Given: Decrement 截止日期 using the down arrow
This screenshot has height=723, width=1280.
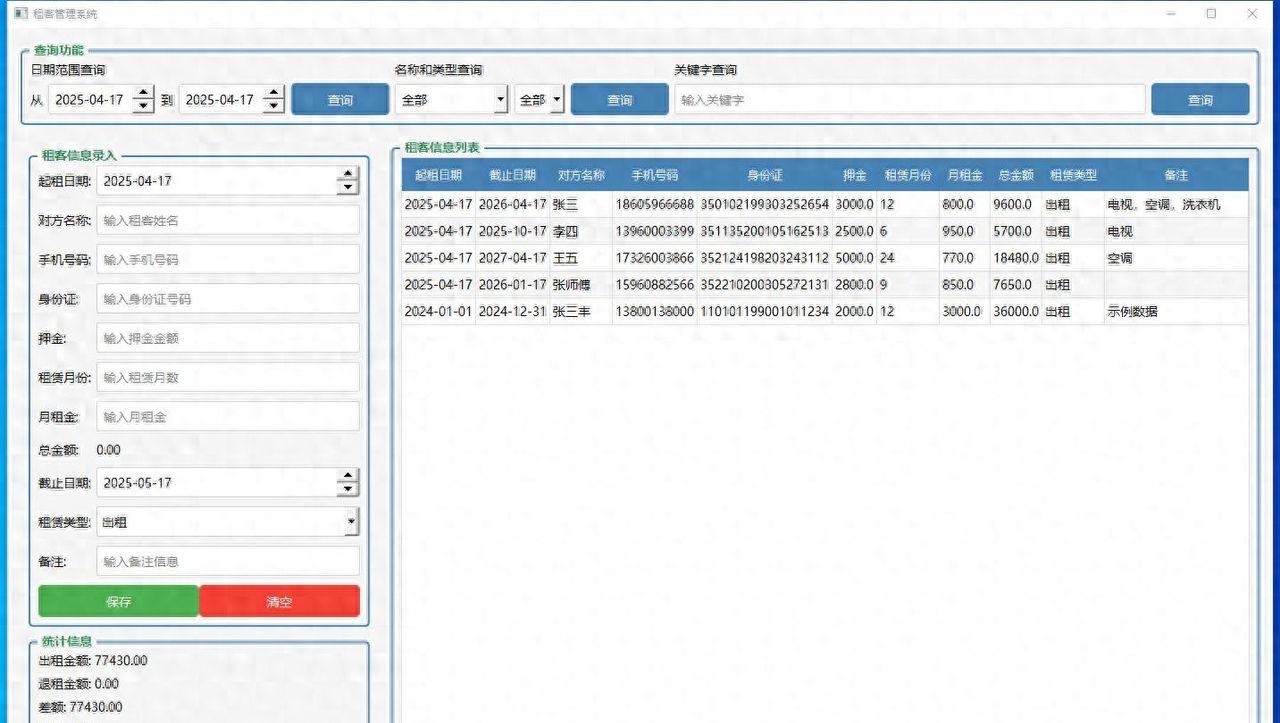Looking at the screenshot, I should tap(347, 489).
